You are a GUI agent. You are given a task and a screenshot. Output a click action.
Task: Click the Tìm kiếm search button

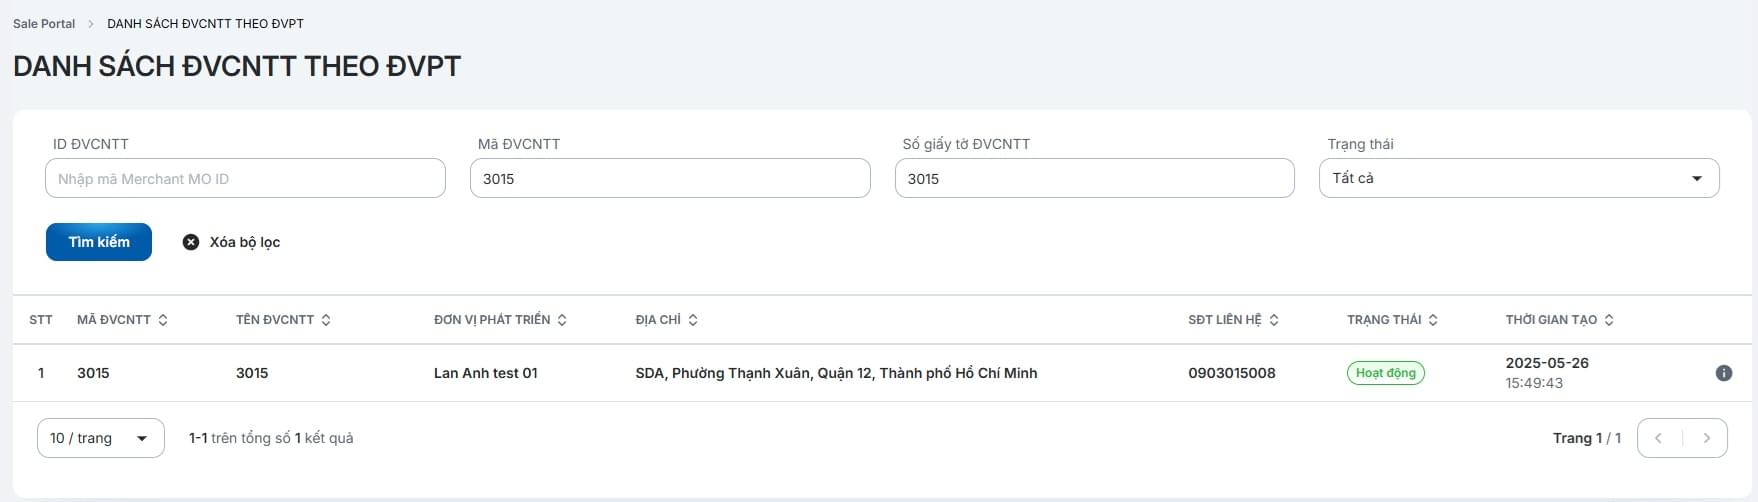pos(99,242)
